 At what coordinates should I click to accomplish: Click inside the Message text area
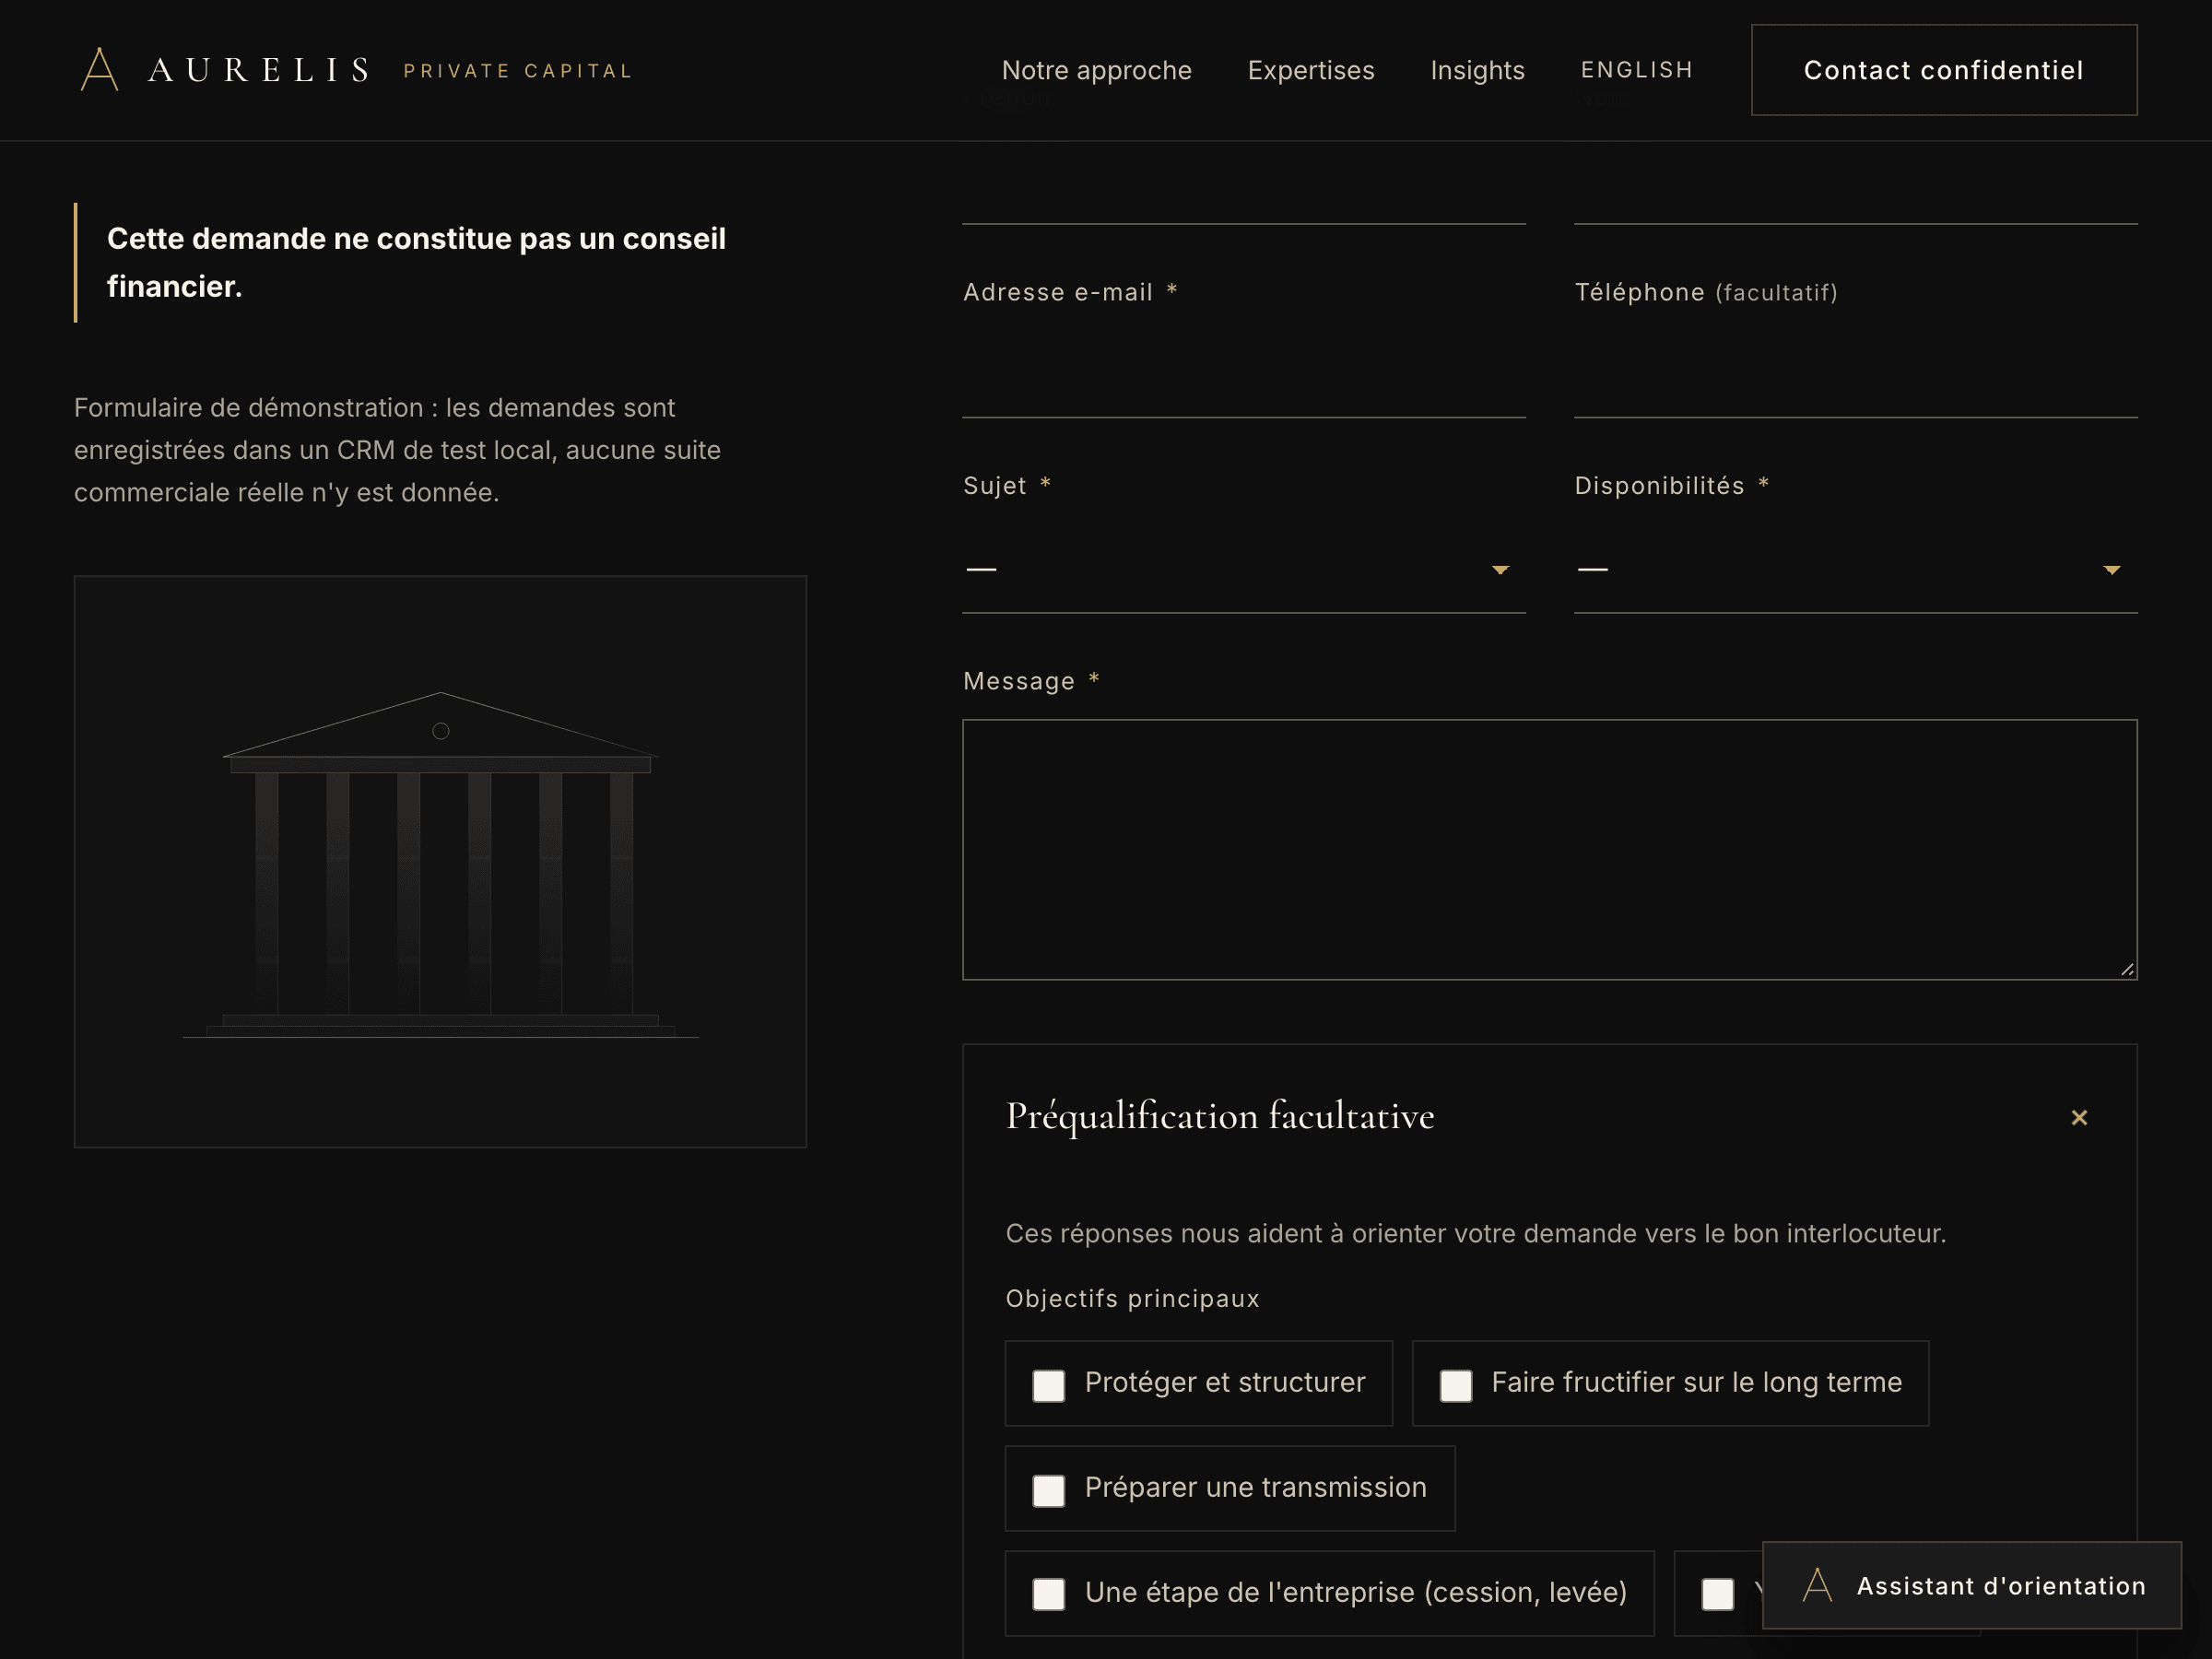pos(1549,849)
